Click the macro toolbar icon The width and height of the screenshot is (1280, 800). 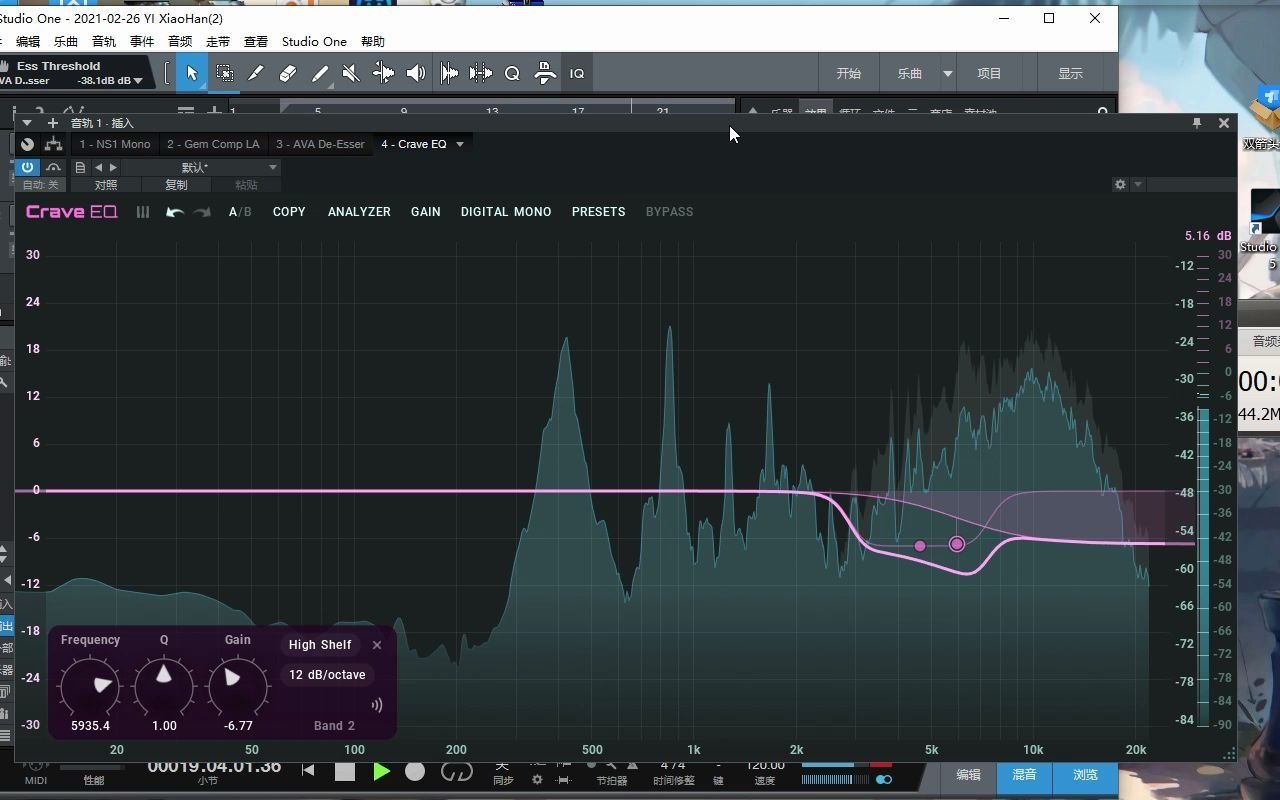pyautogui.click(x=545, y=73)
